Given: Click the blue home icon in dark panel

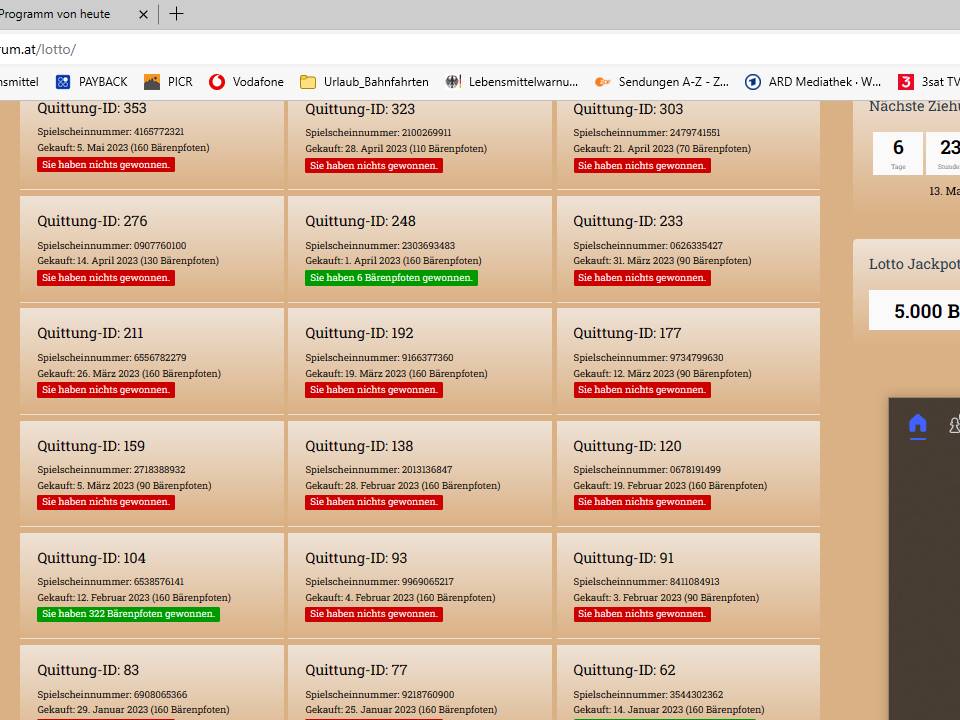Looking at the screenshot, I should pos(917,425).
